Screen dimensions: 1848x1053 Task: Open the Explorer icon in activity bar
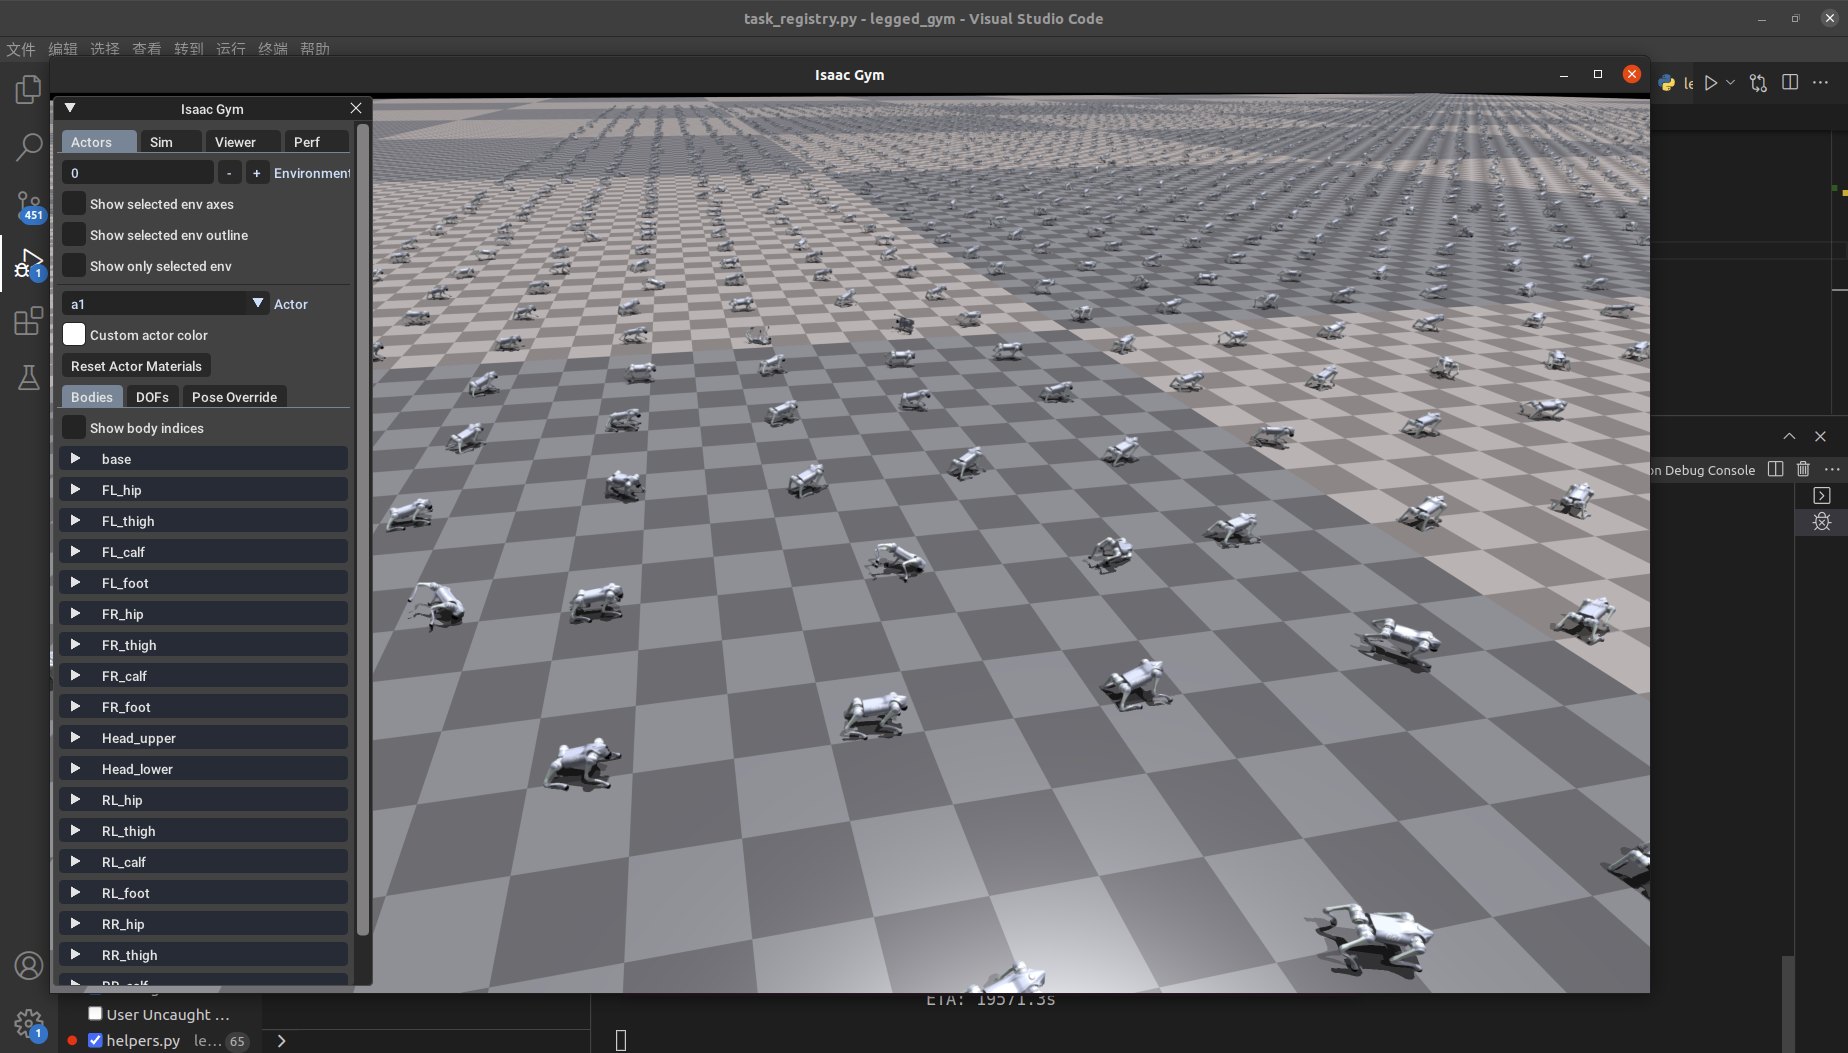pos(28,90)
